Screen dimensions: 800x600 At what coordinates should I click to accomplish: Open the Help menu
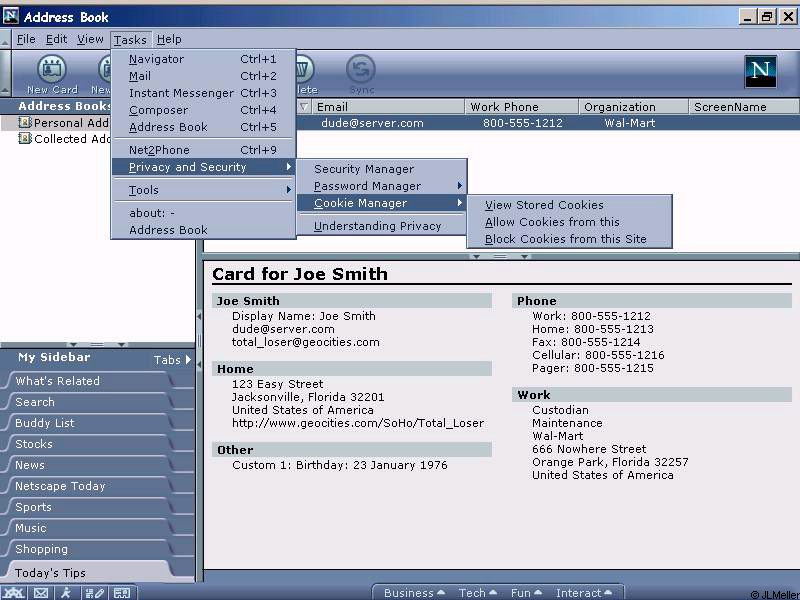169,39
